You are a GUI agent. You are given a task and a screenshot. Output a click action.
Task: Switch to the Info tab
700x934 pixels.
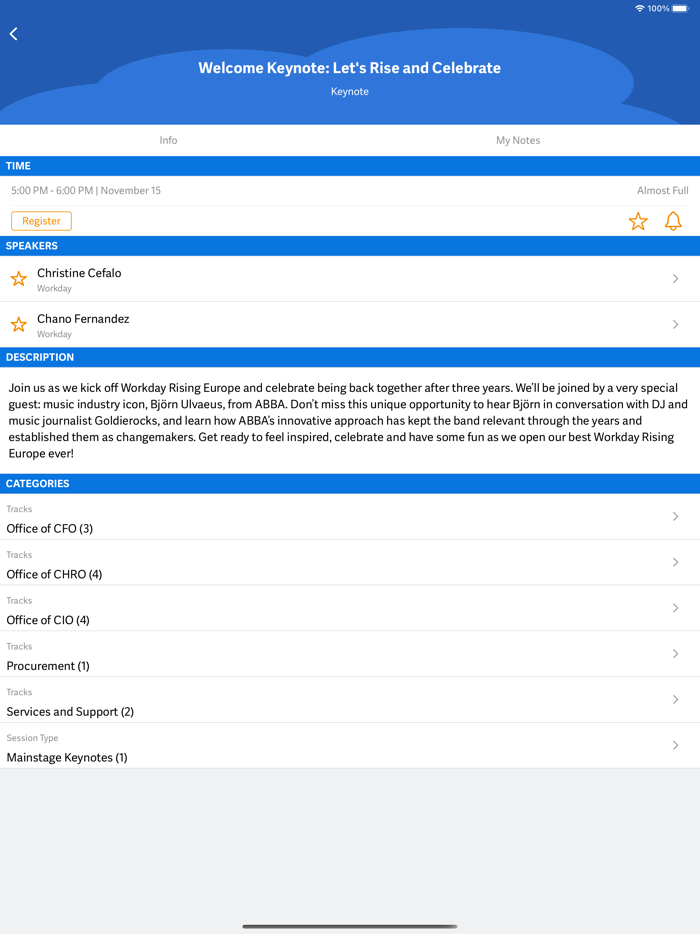pyautogui.click(x=168, y=140)
